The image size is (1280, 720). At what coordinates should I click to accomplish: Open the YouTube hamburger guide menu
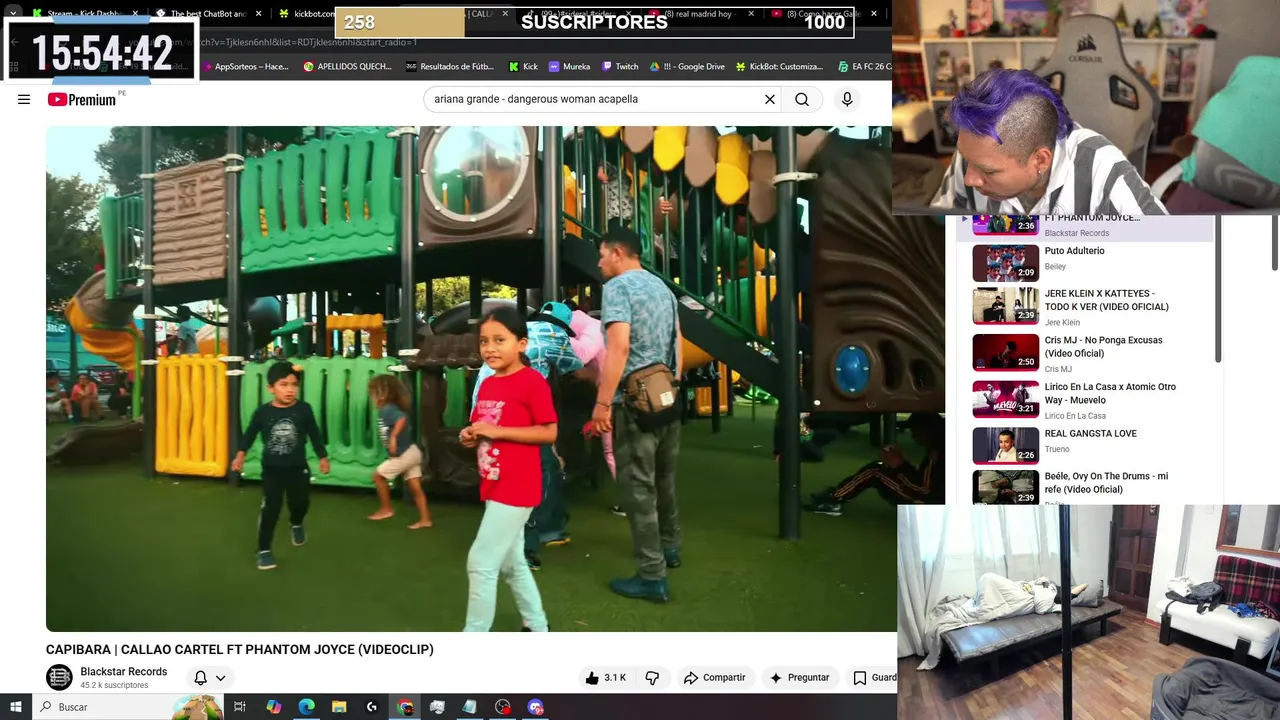pyautogui.click(x=24, y=99)
